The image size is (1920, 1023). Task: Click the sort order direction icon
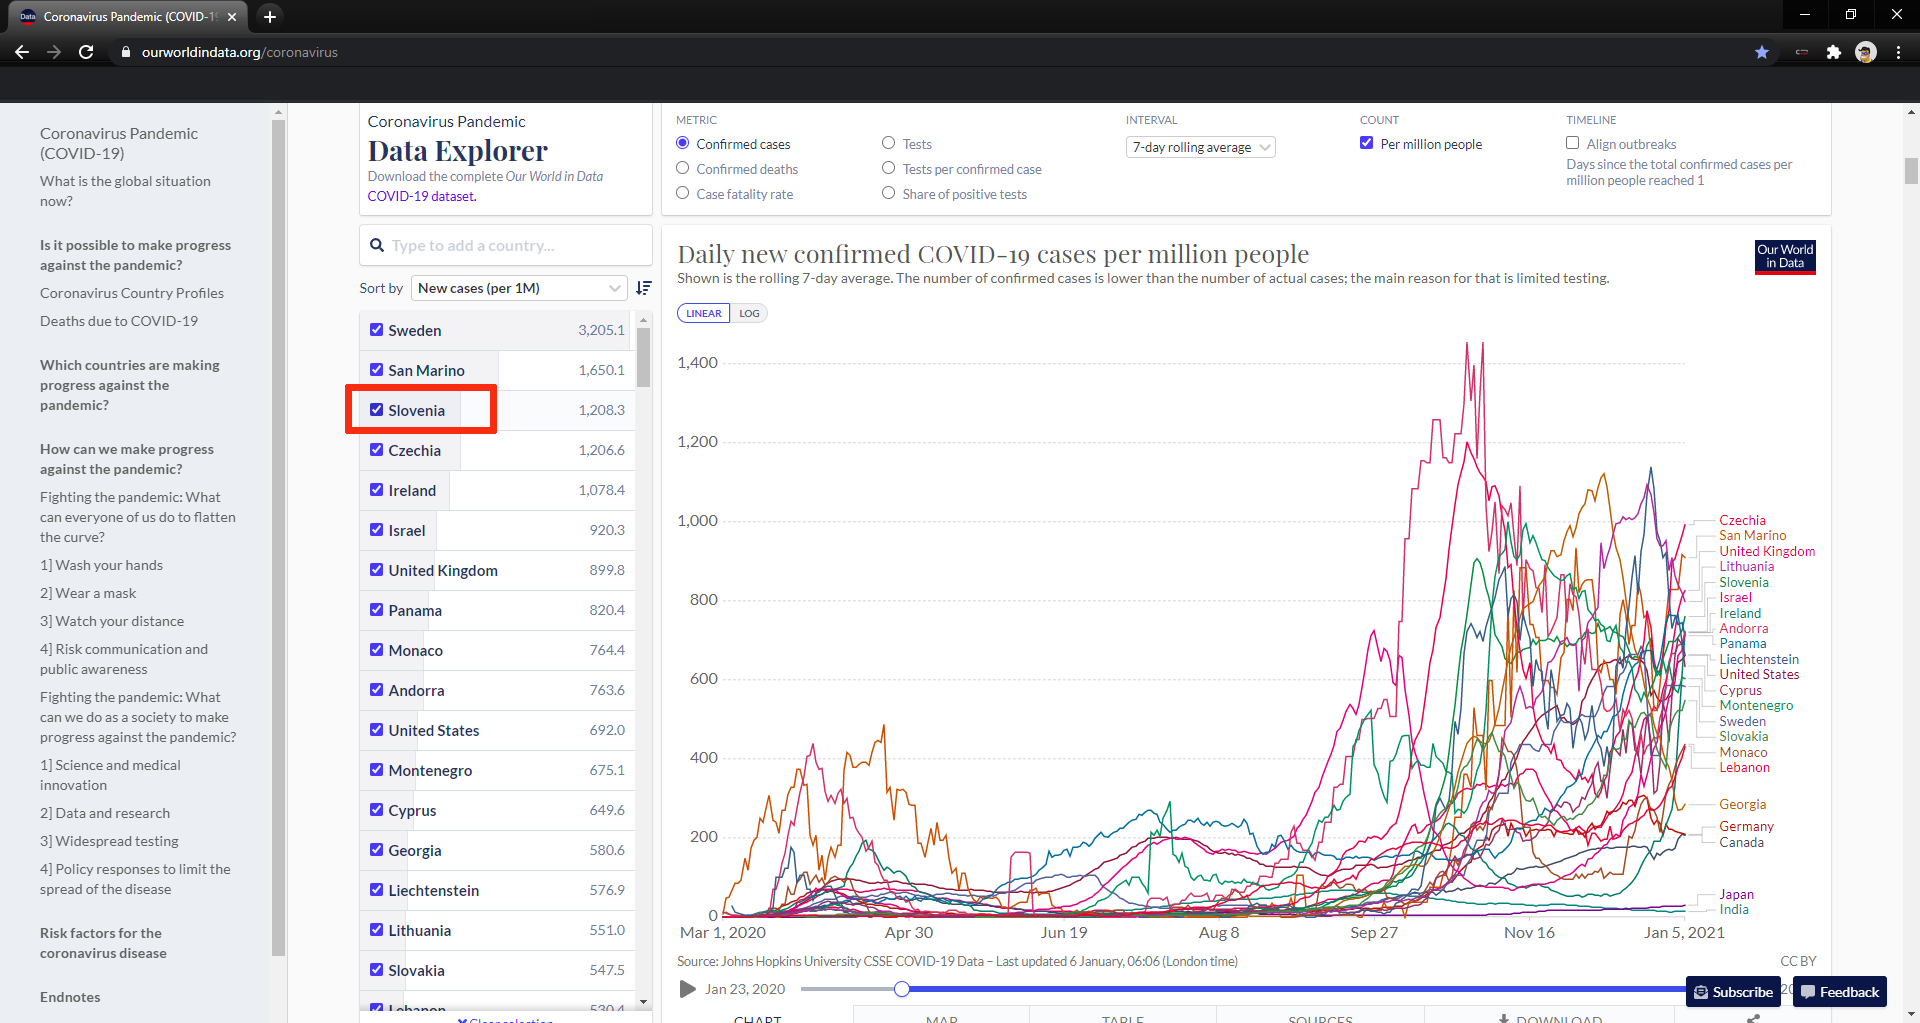point(644,288)
